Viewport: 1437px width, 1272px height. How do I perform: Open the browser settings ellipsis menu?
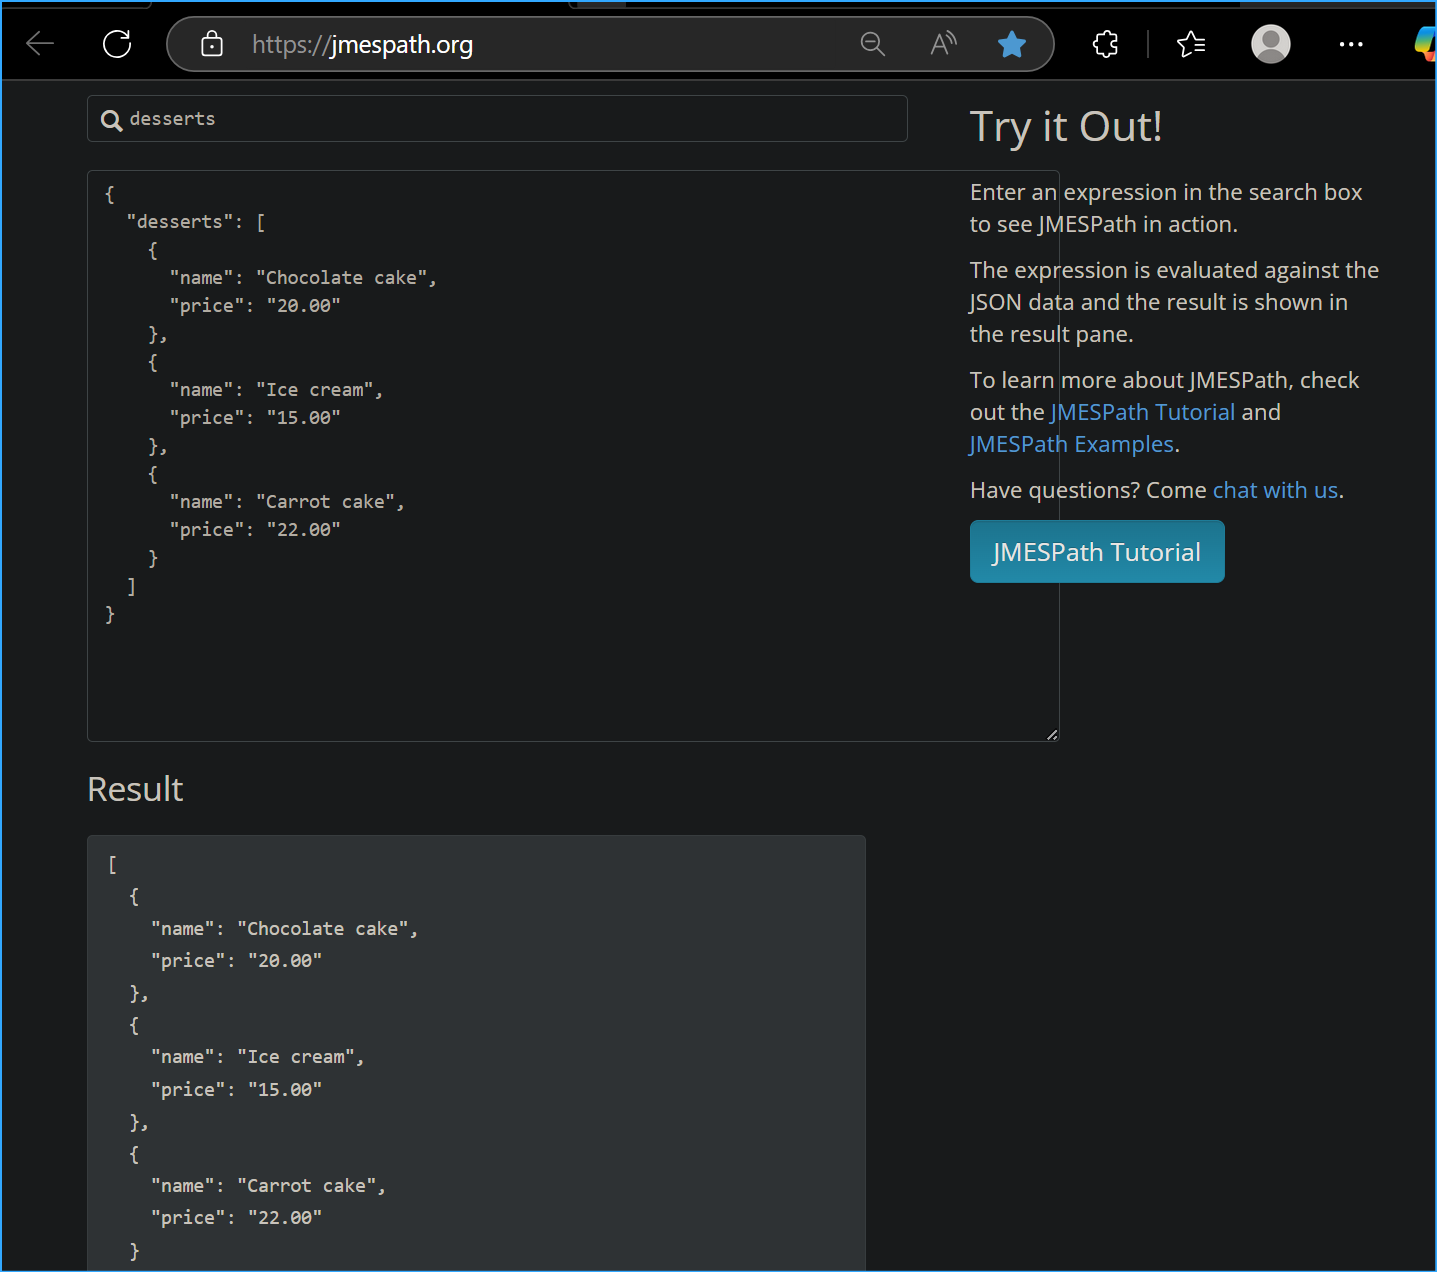1351,44
